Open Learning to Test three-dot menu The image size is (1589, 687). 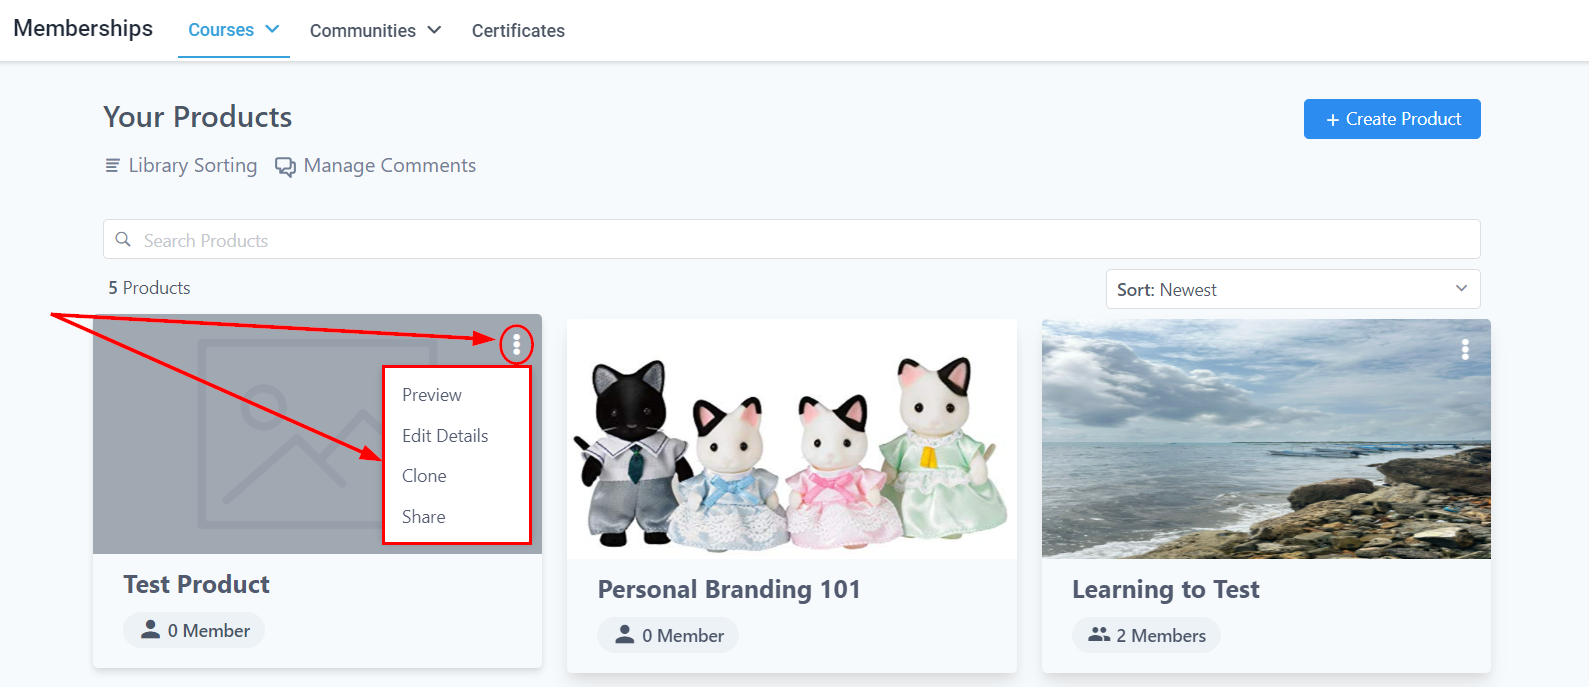(x=1465, y=349)
